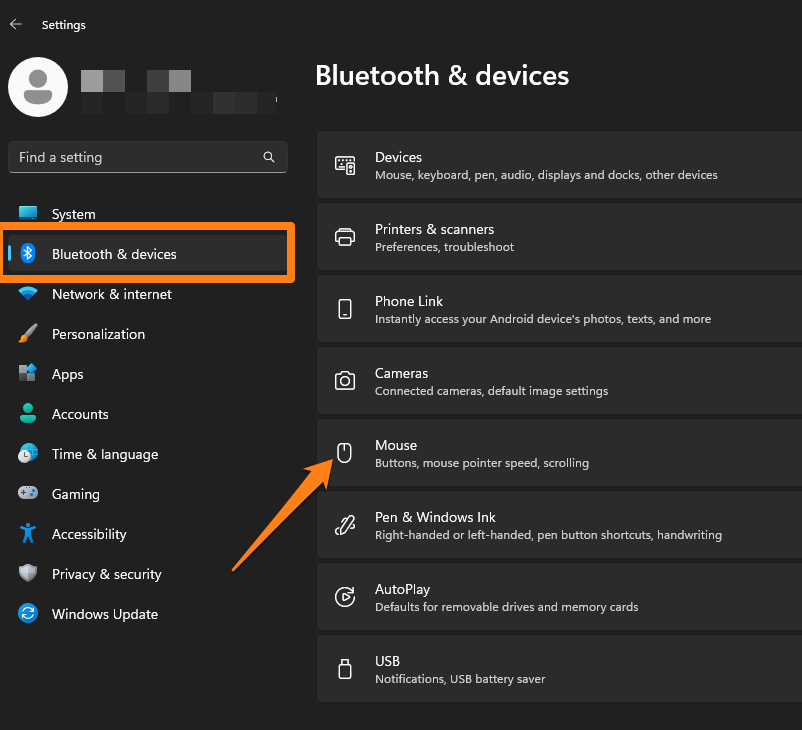The height and width of the screenshot is (730, 802).
Task: Click the Windows Update refresh icon
Action: tap(28, 613)
